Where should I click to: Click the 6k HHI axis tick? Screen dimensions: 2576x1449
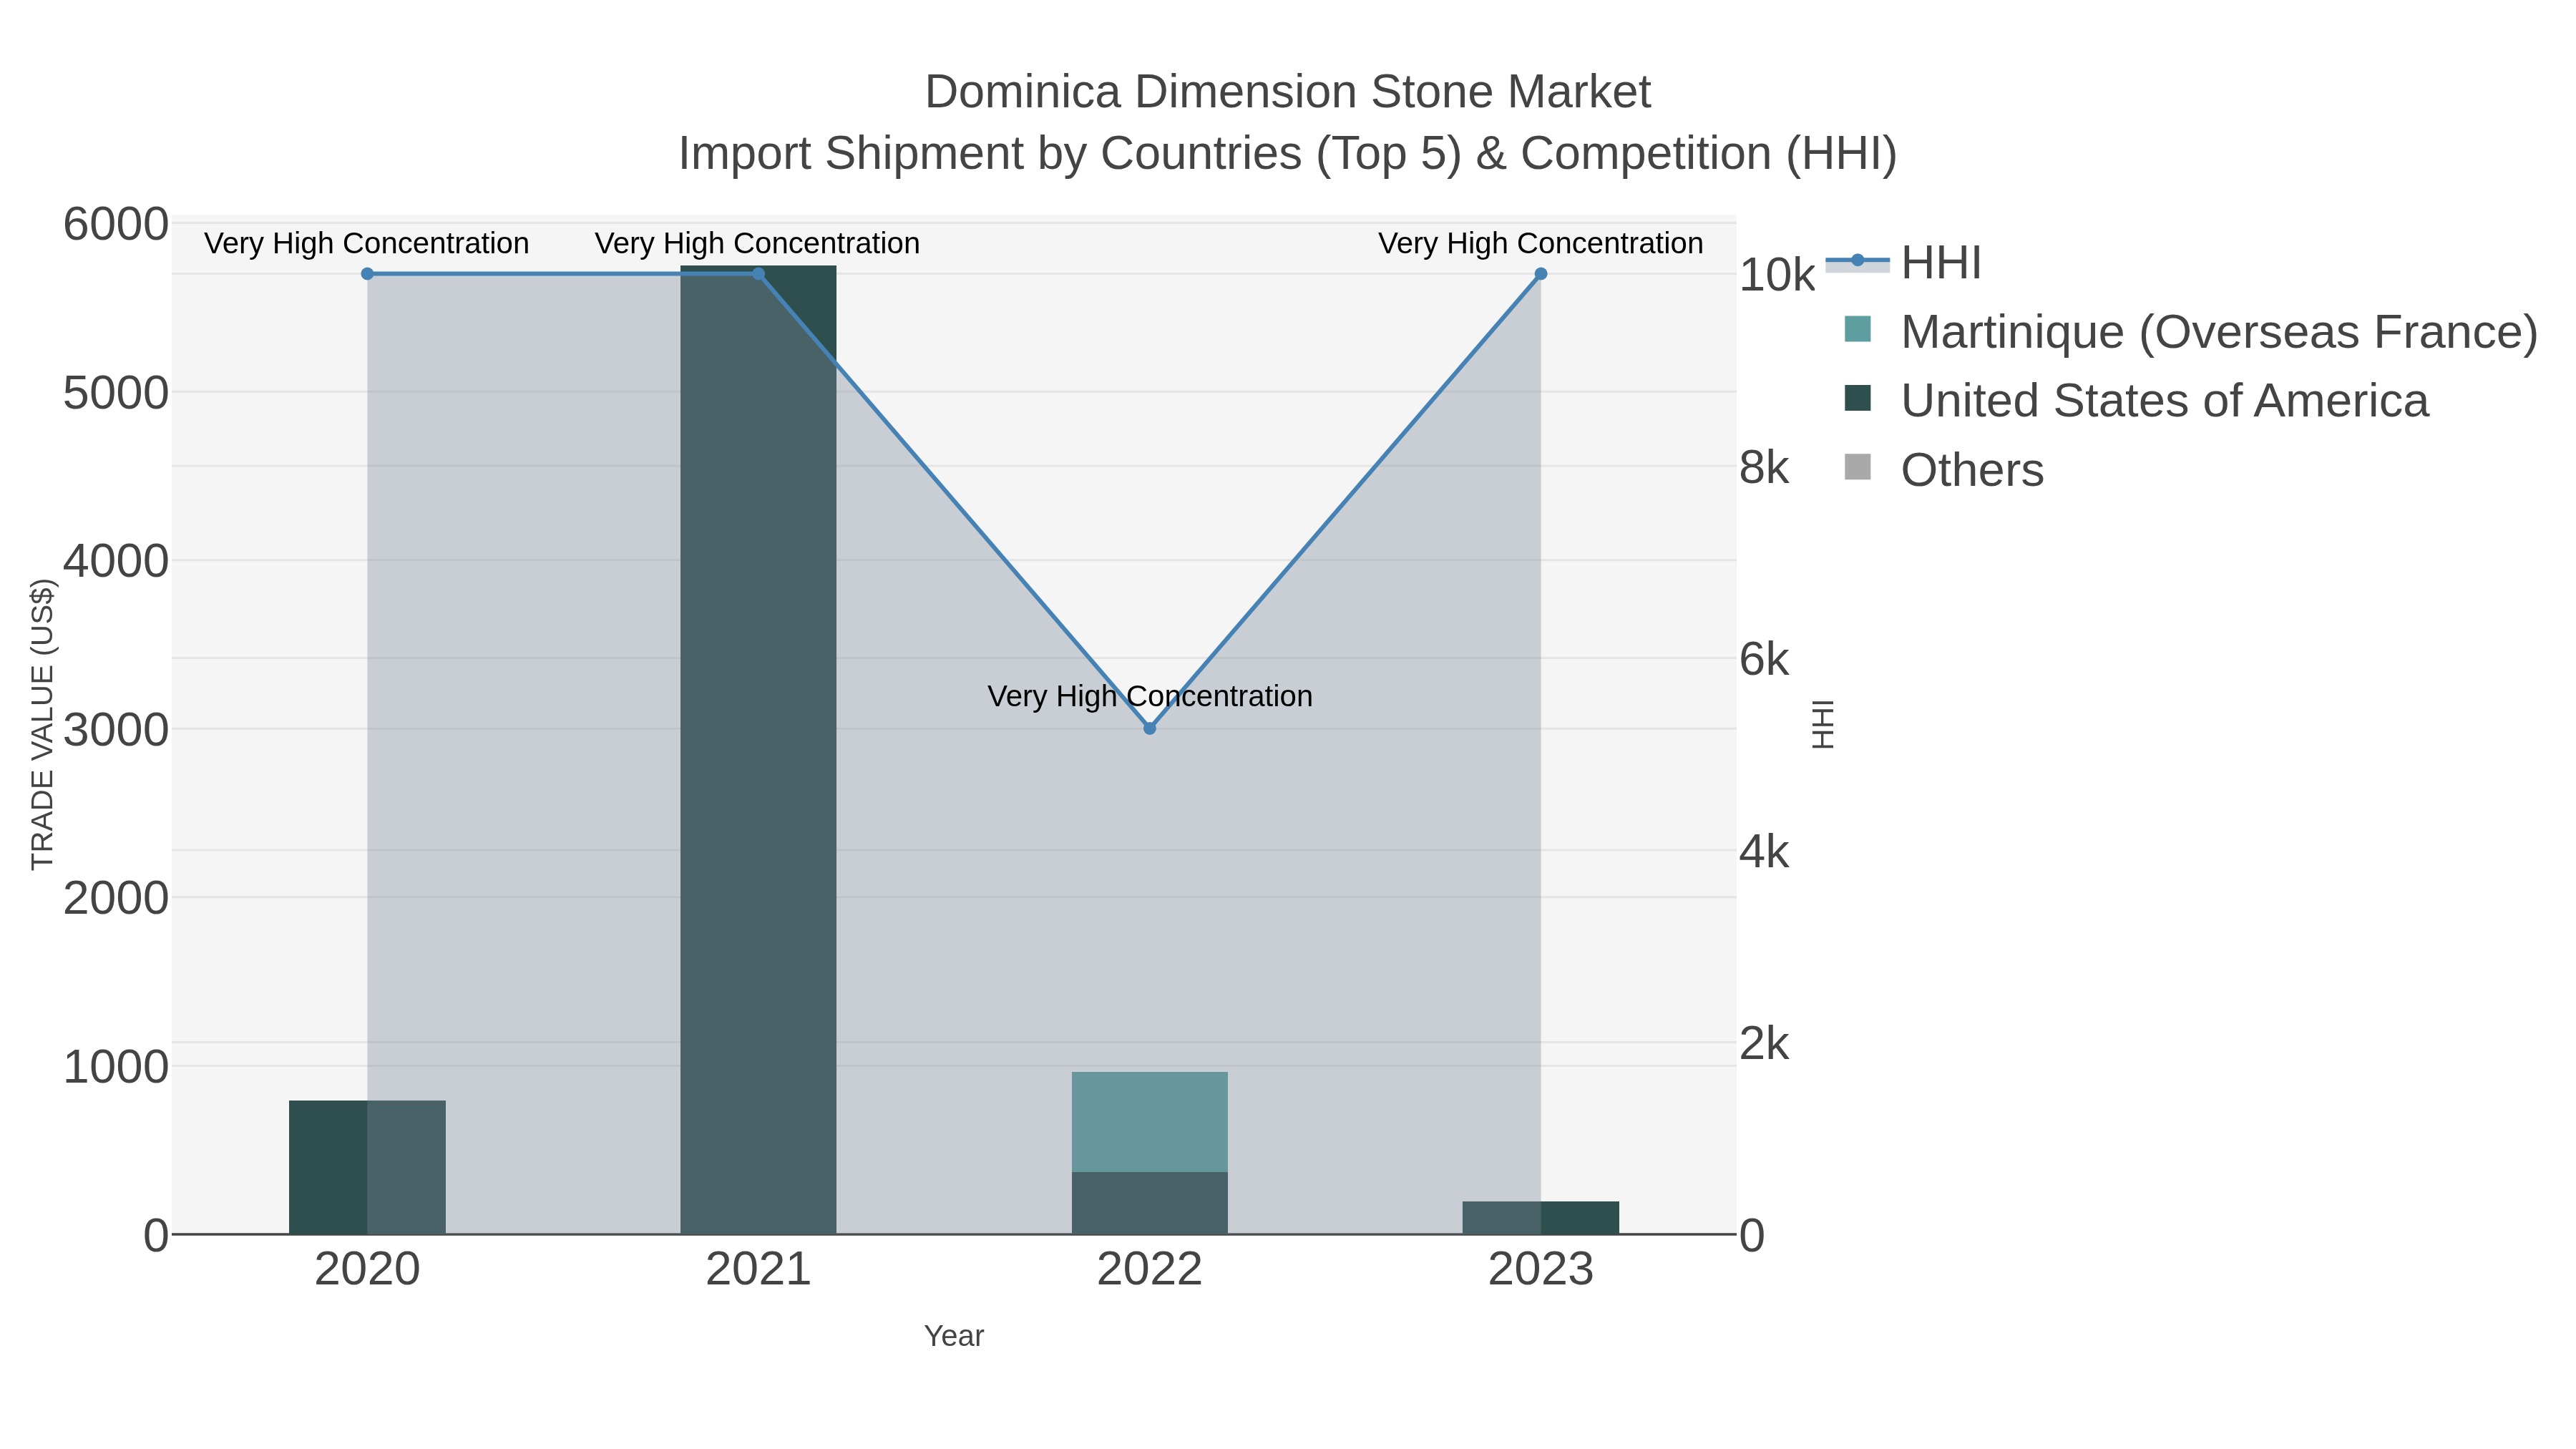[1764, 660]
